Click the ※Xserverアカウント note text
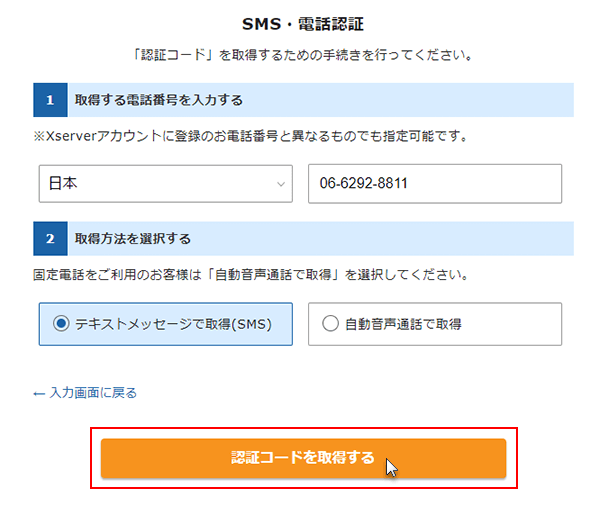The height and width of the screenshot is (506, 600). point(251,134)
